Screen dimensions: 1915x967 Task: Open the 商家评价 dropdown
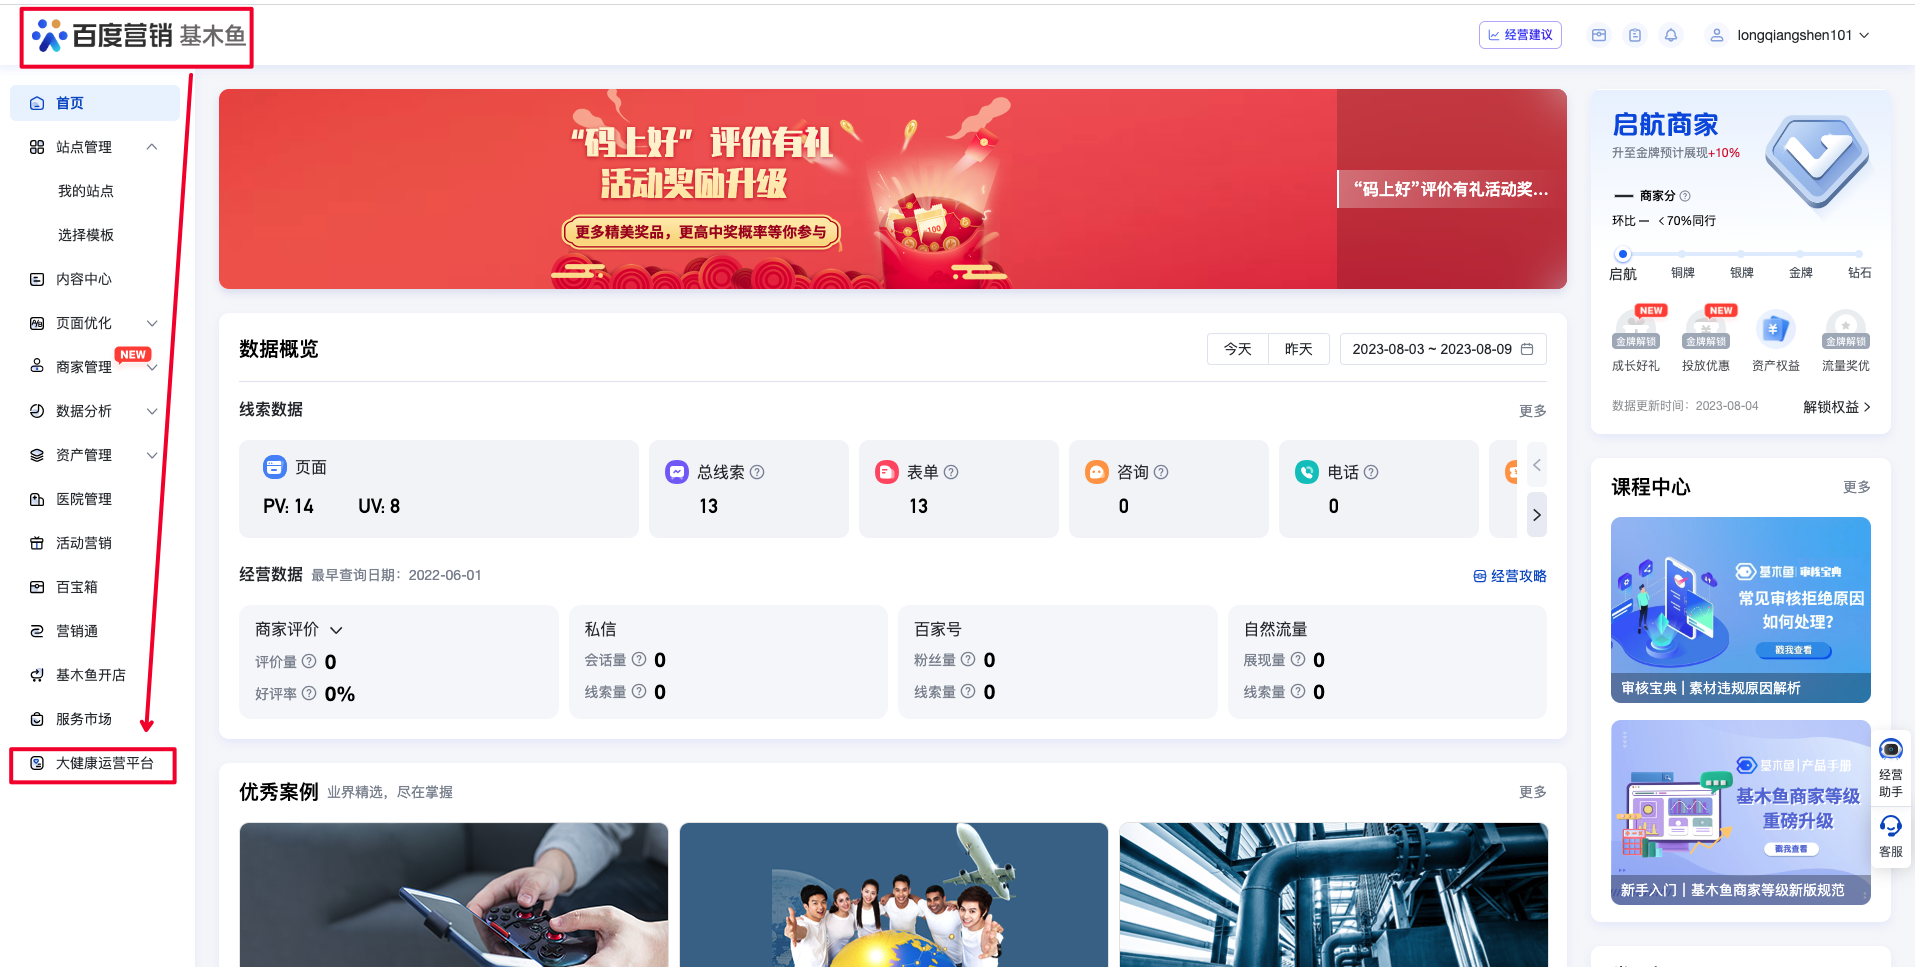(336, 630)
